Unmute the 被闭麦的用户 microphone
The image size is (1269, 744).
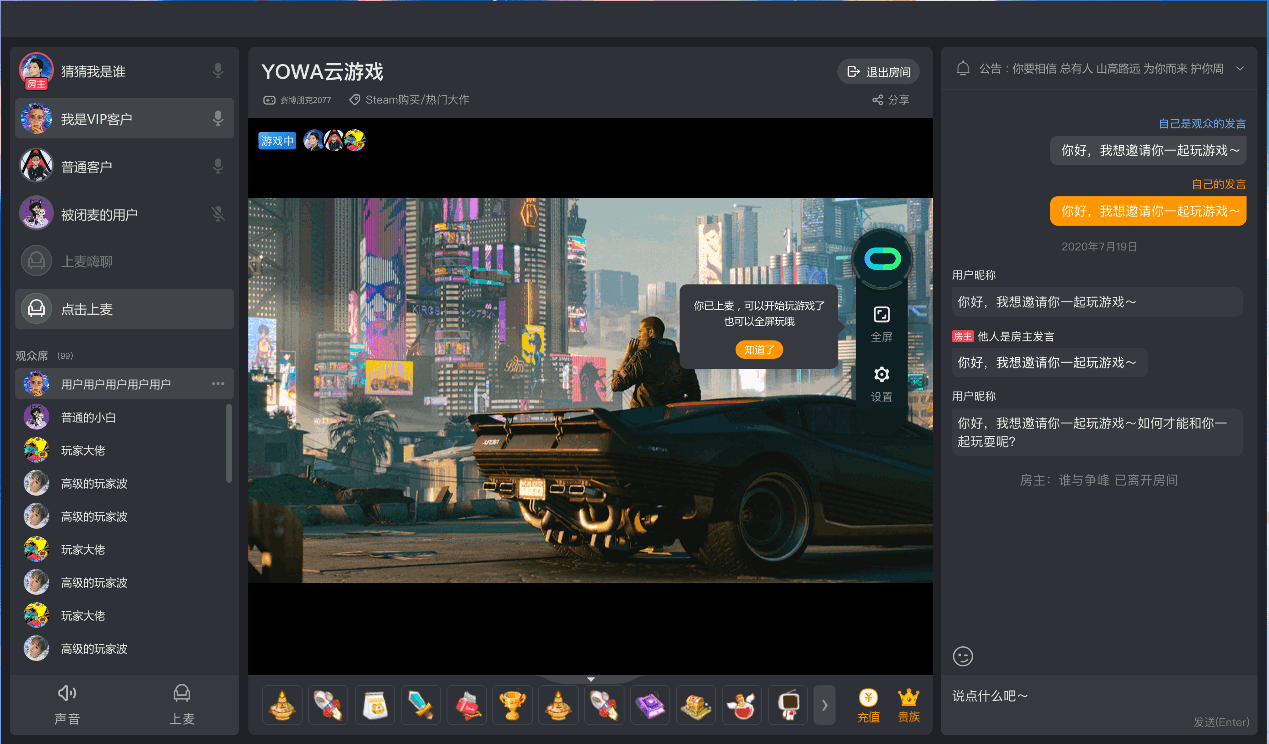pos(218,214)
